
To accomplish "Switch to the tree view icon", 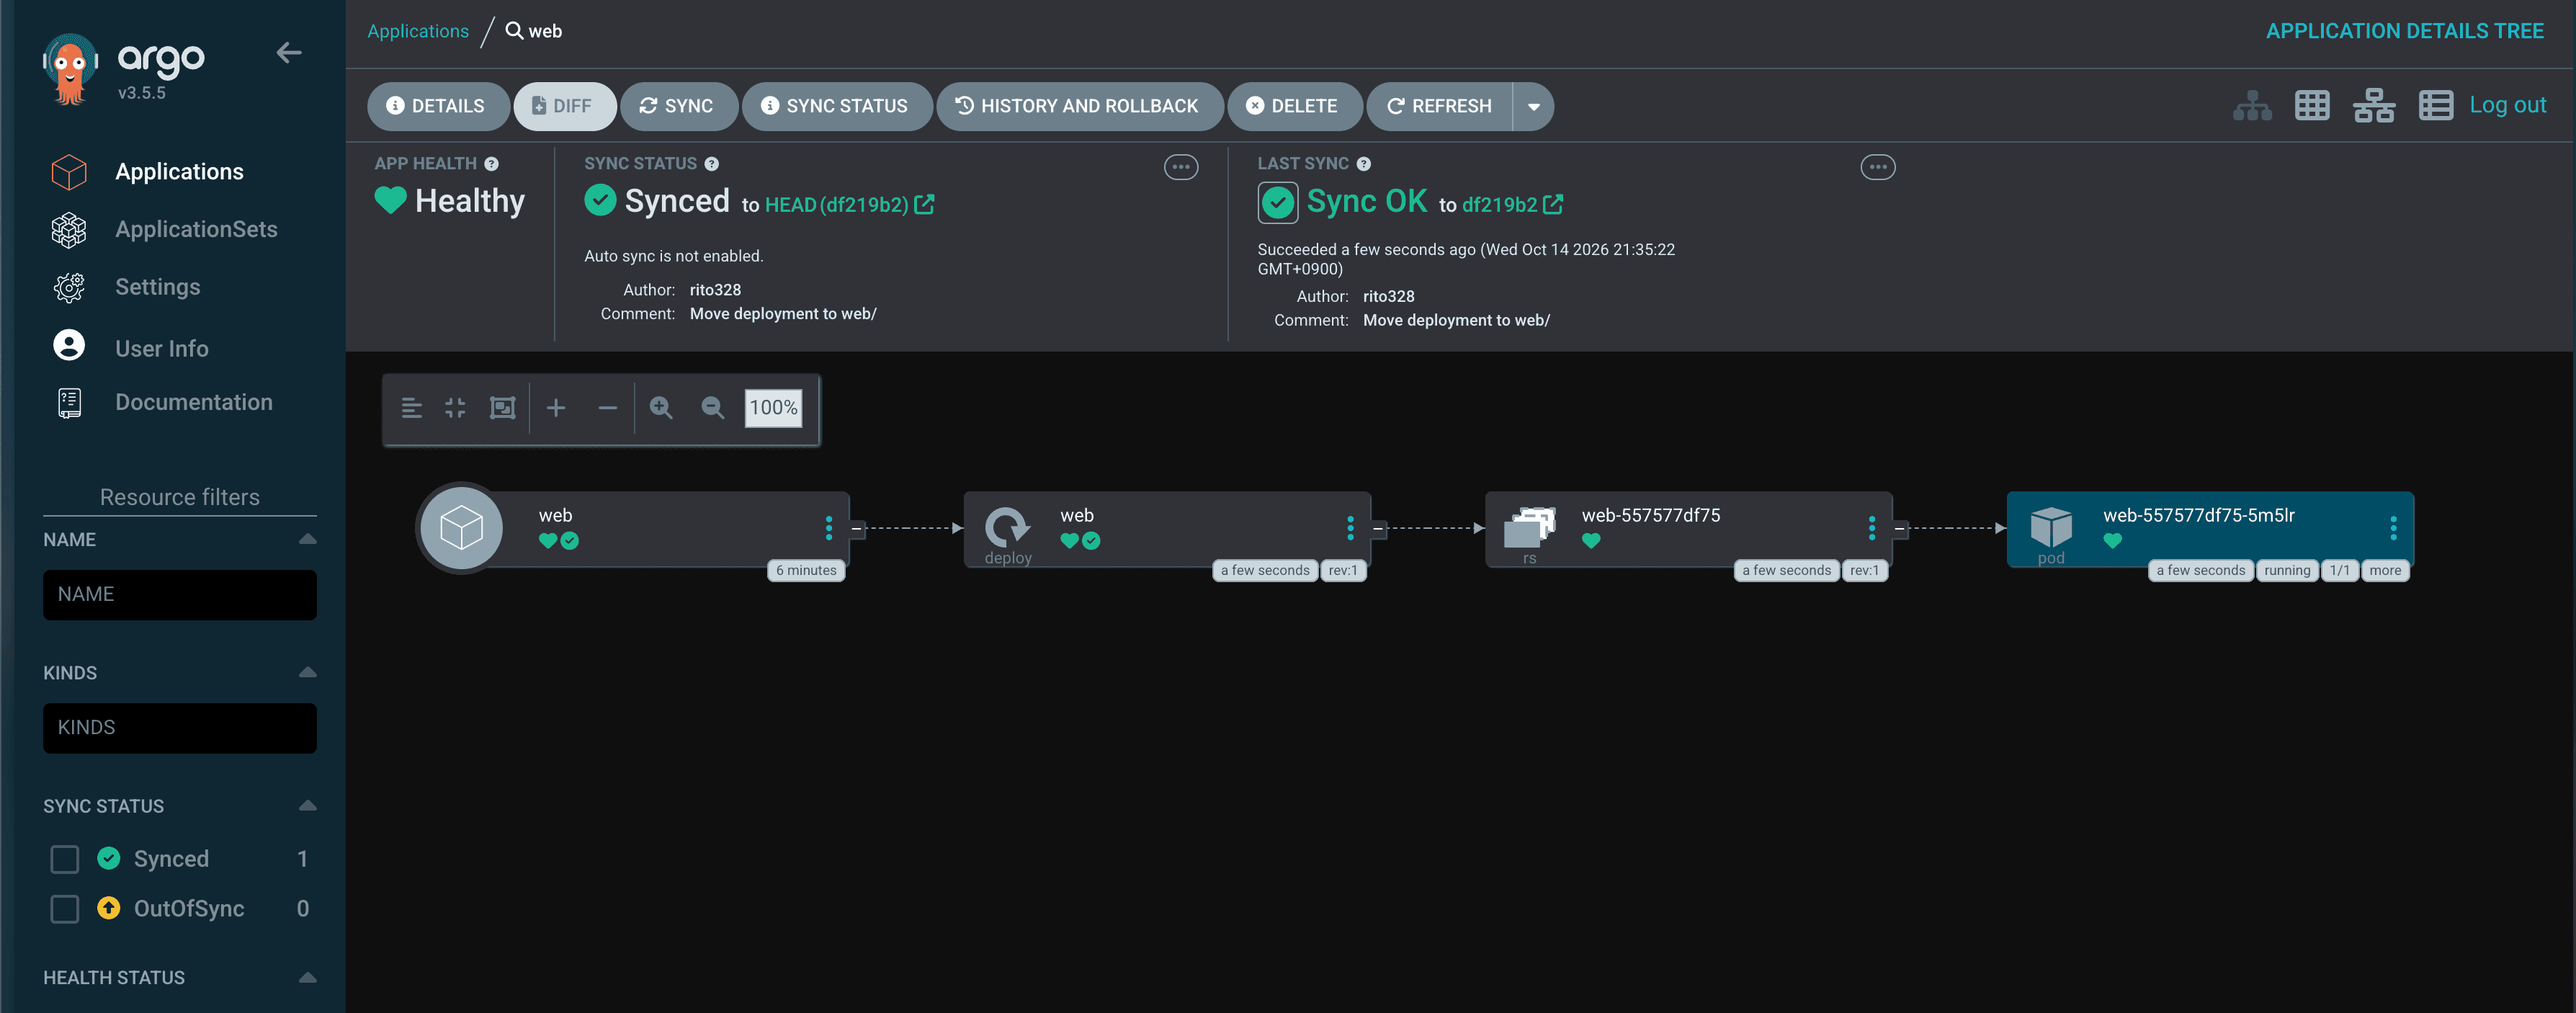I will 2252,105.
